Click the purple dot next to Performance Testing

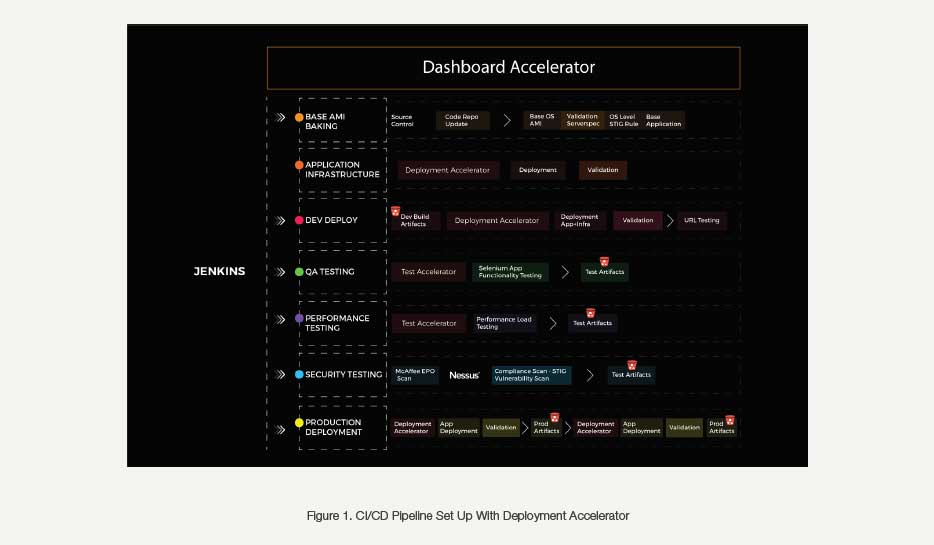click(x=299, y=319)
